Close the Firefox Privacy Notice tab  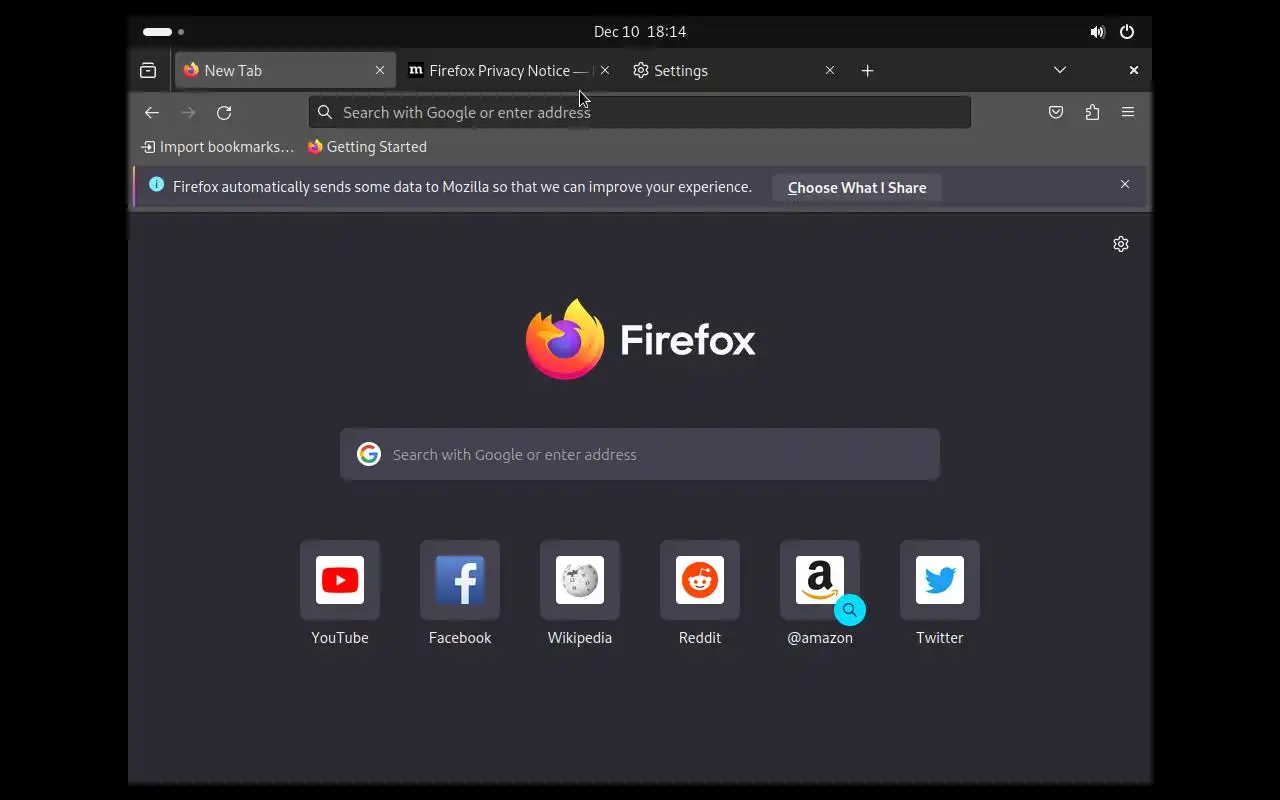click(x=604, y=70)
